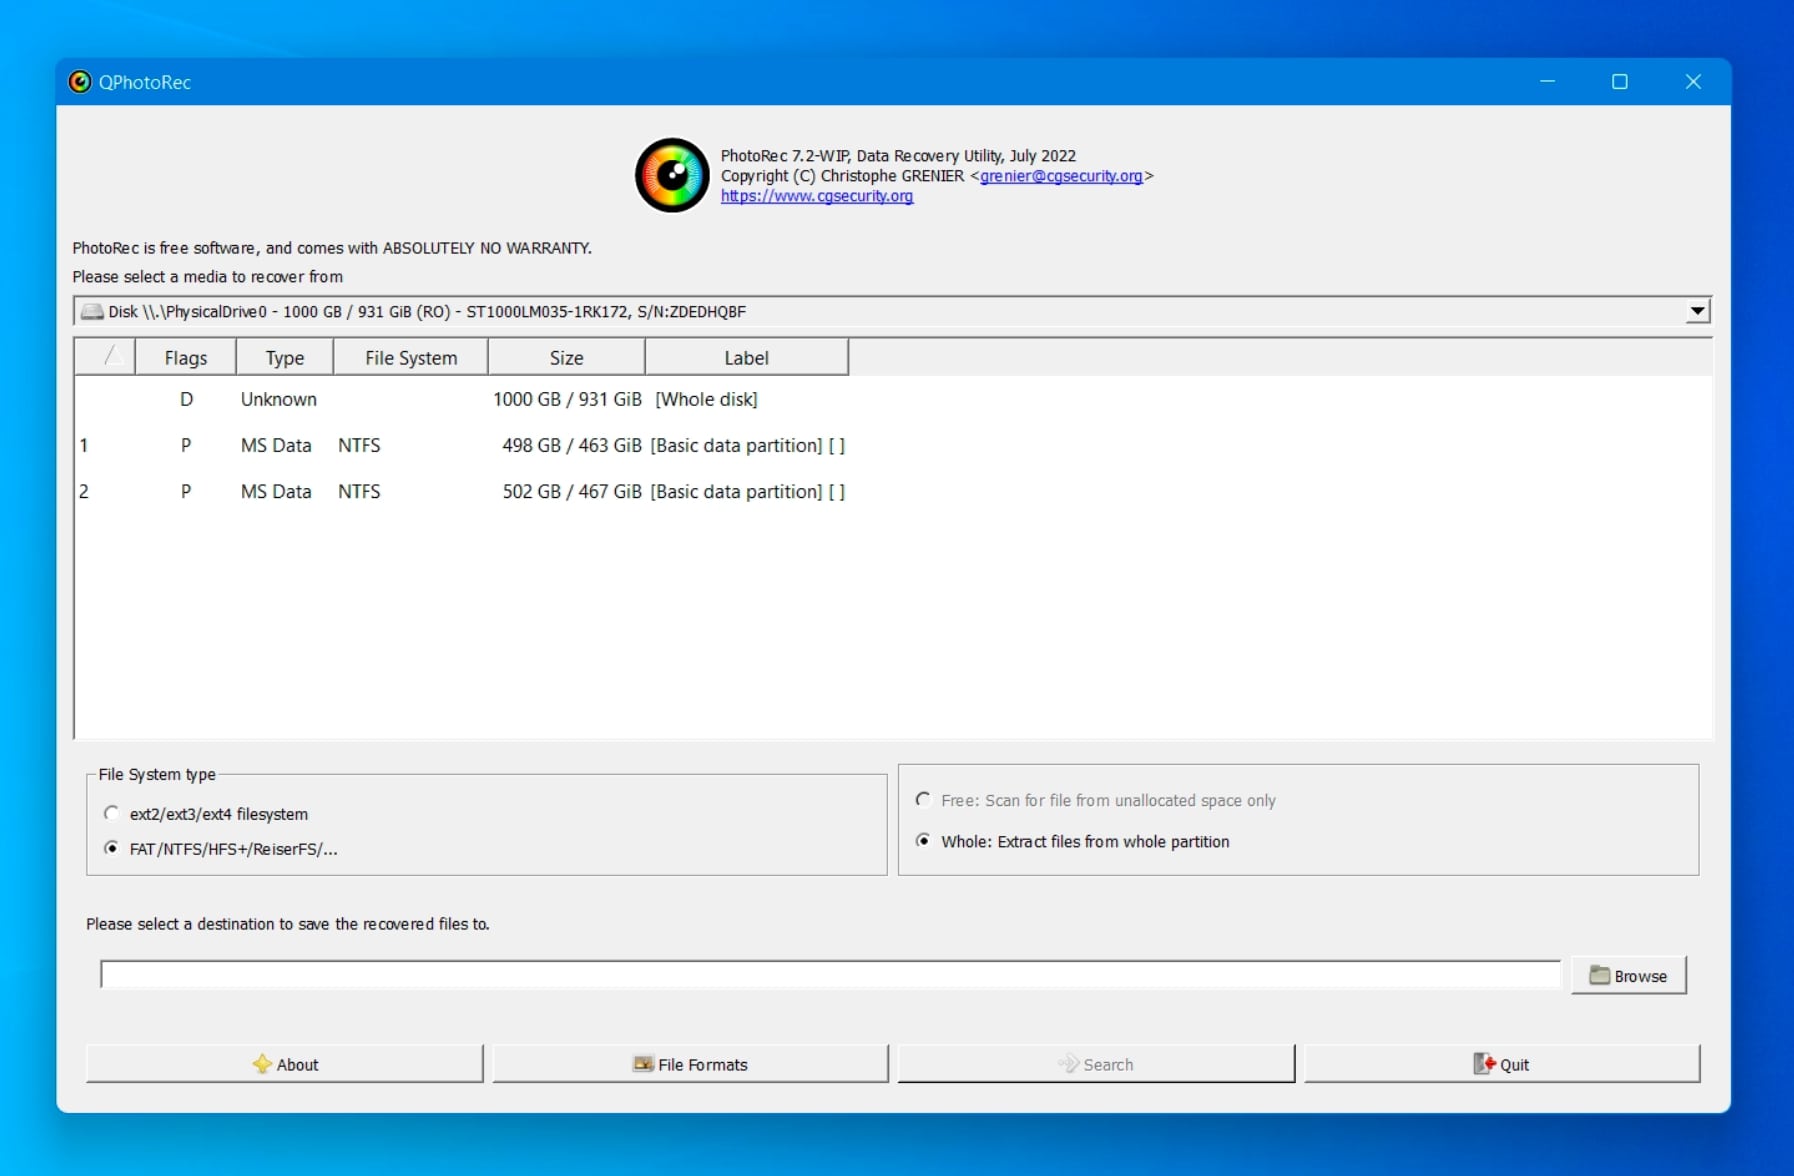Click '1000 GB / 931 GiB' size cell
The width and height of the screenshot is (1794, 1176).
click(567, 399)
